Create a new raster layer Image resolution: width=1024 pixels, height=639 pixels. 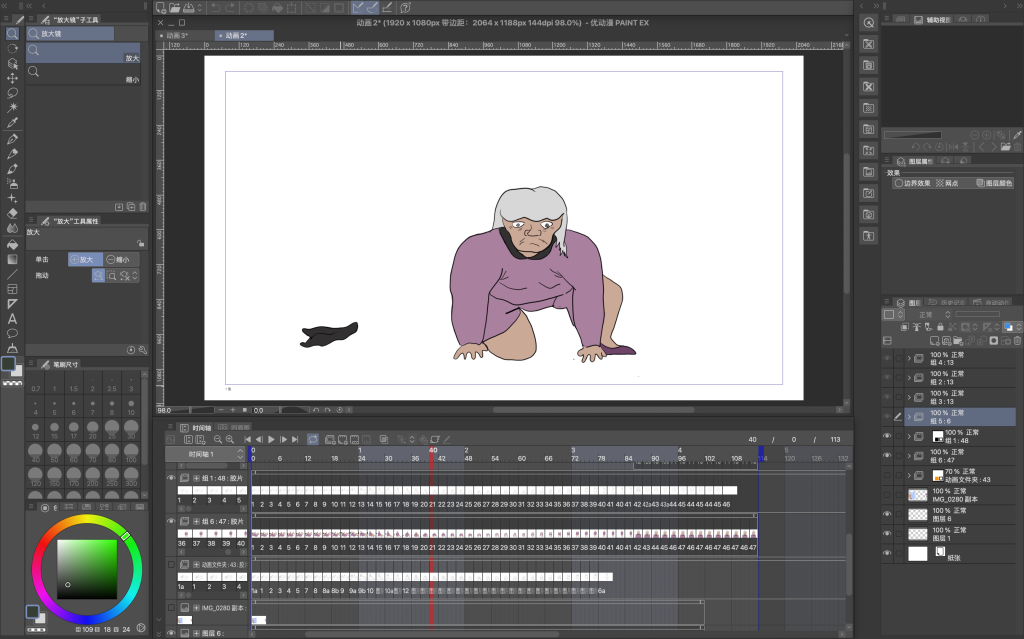pyautogui.click(x=935, y=341)
